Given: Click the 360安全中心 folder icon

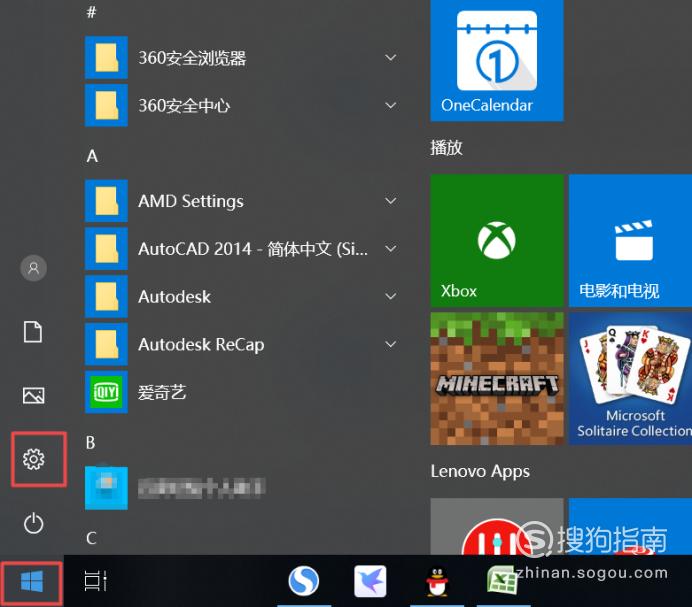Looking at the screenshot, I should click(106, 106).
